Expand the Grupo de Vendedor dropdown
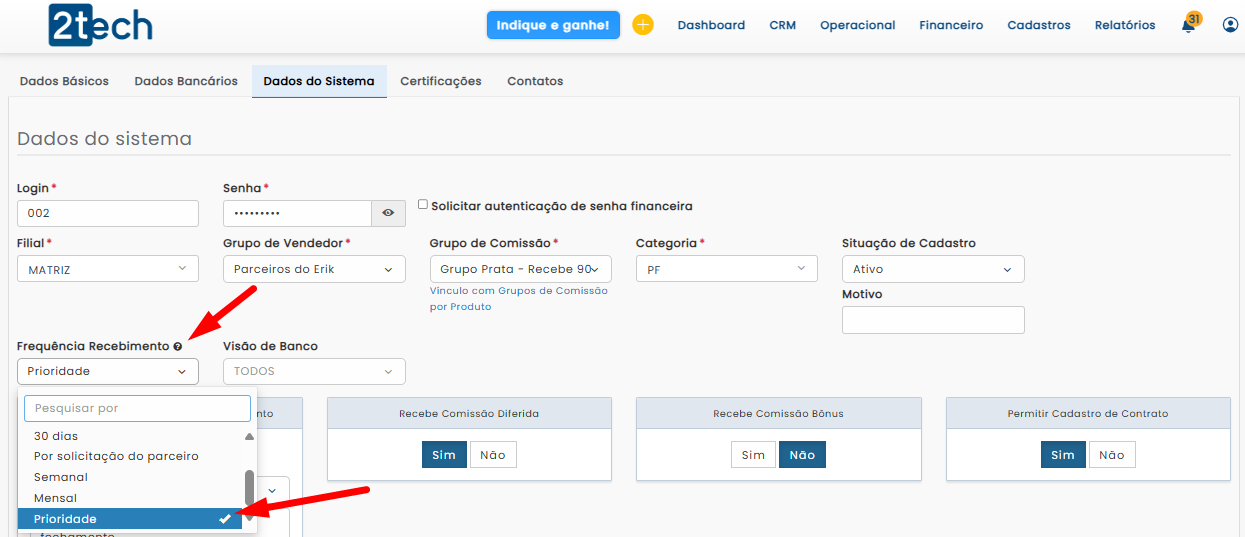Image resolution: width=1245 pixels, height=537 pixels. coord(314,269)
